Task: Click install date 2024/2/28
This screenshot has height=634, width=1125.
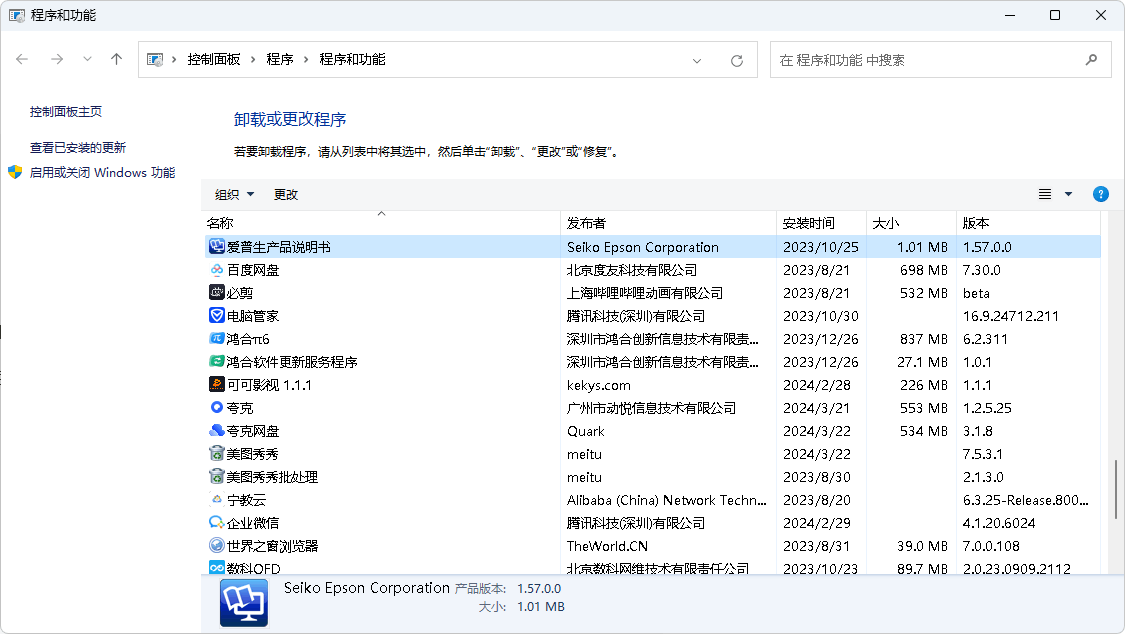Action: [x=816, y=385]
